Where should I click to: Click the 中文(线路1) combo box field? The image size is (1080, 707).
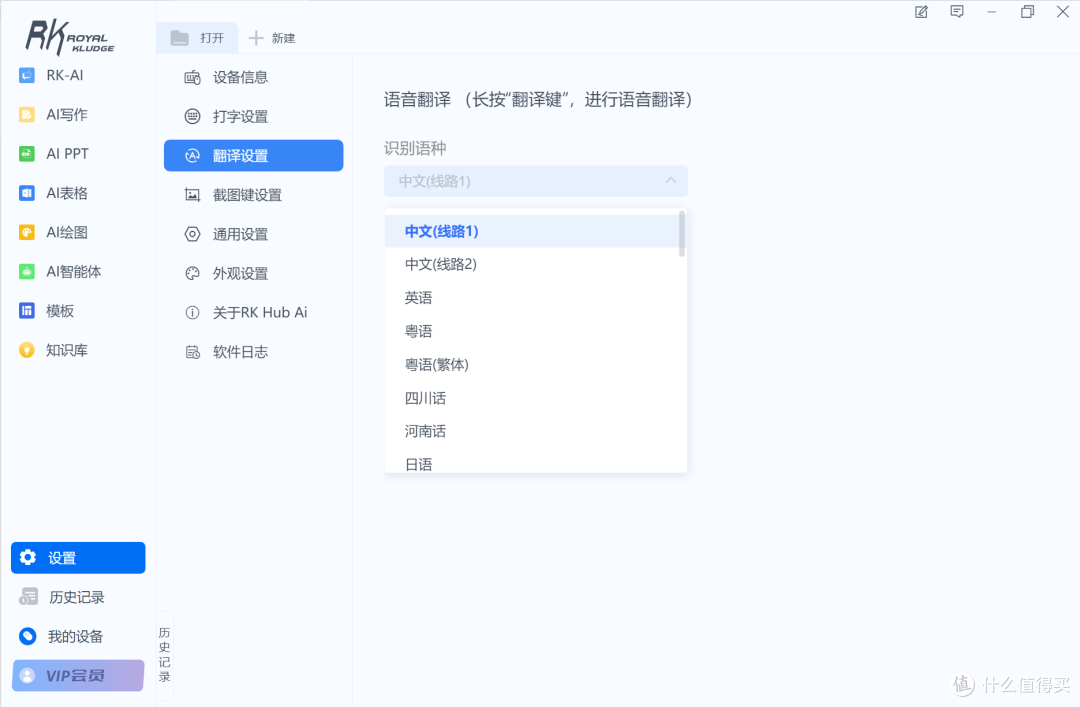click(x=535, y=181)
